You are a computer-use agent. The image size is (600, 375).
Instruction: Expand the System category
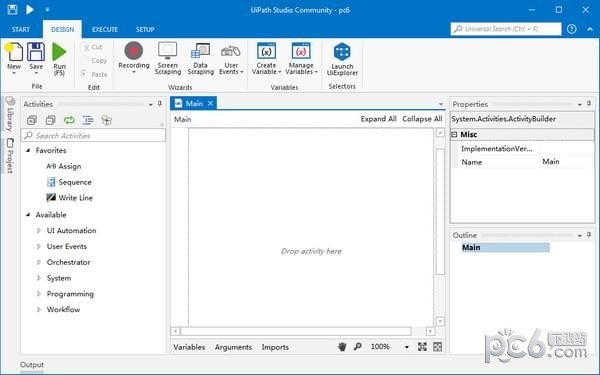tap(39, 278)
